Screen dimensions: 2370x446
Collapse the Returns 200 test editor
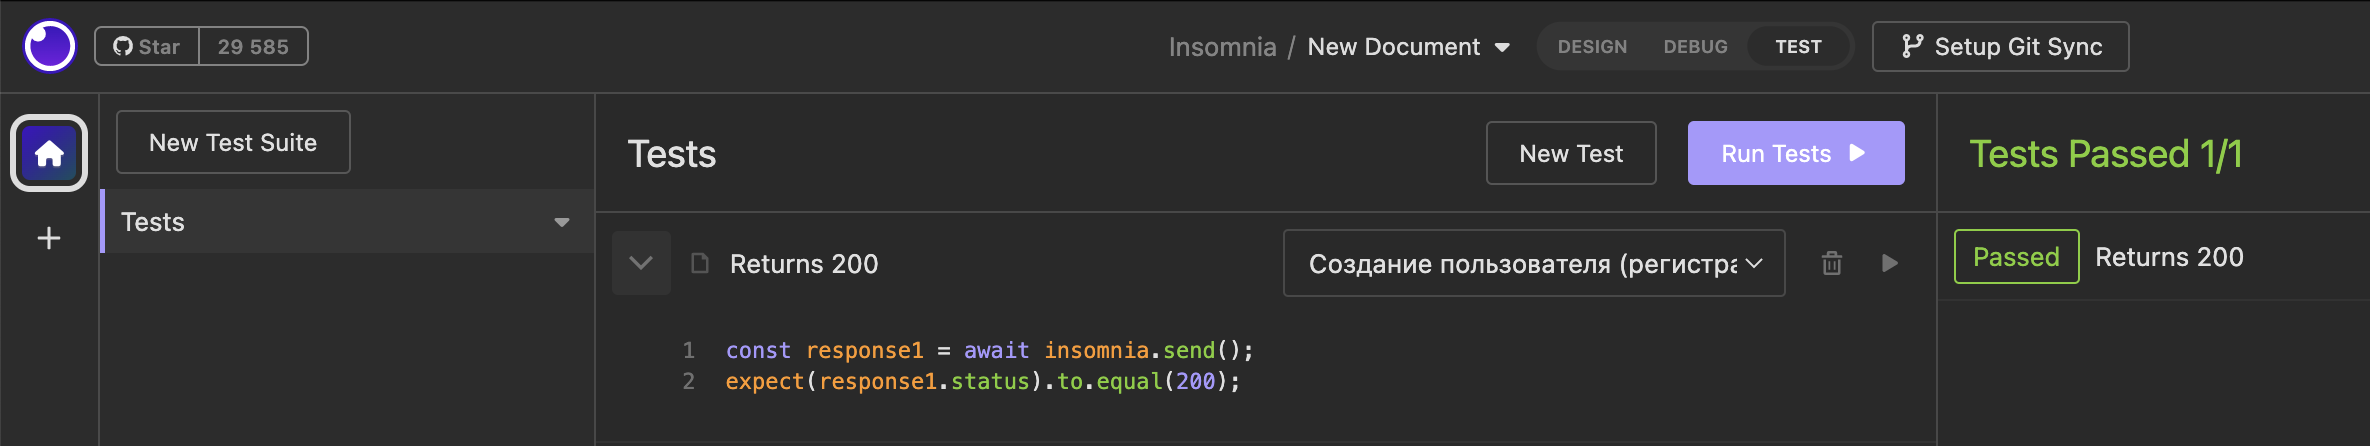[641, 263]
